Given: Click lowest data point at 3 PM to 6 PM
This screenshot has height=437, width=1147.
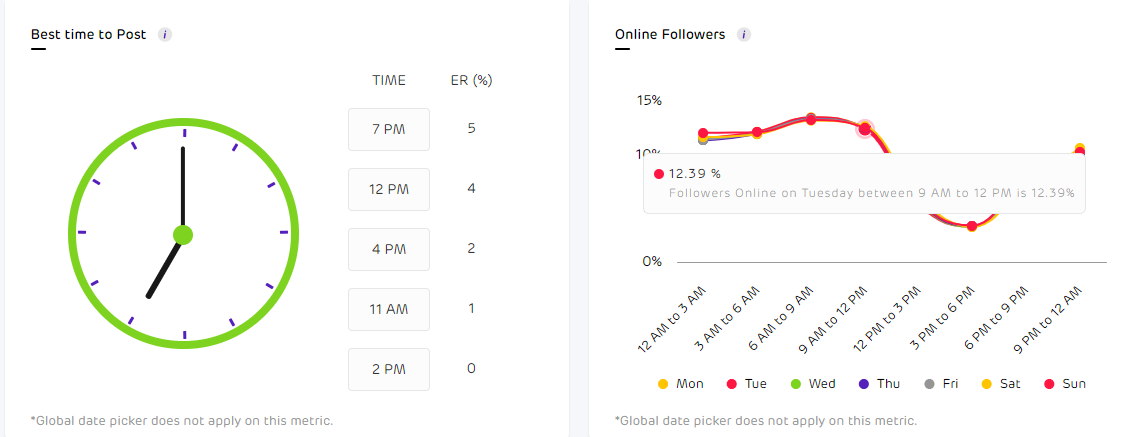Looking at the screenshot, I should pos(972,226).
